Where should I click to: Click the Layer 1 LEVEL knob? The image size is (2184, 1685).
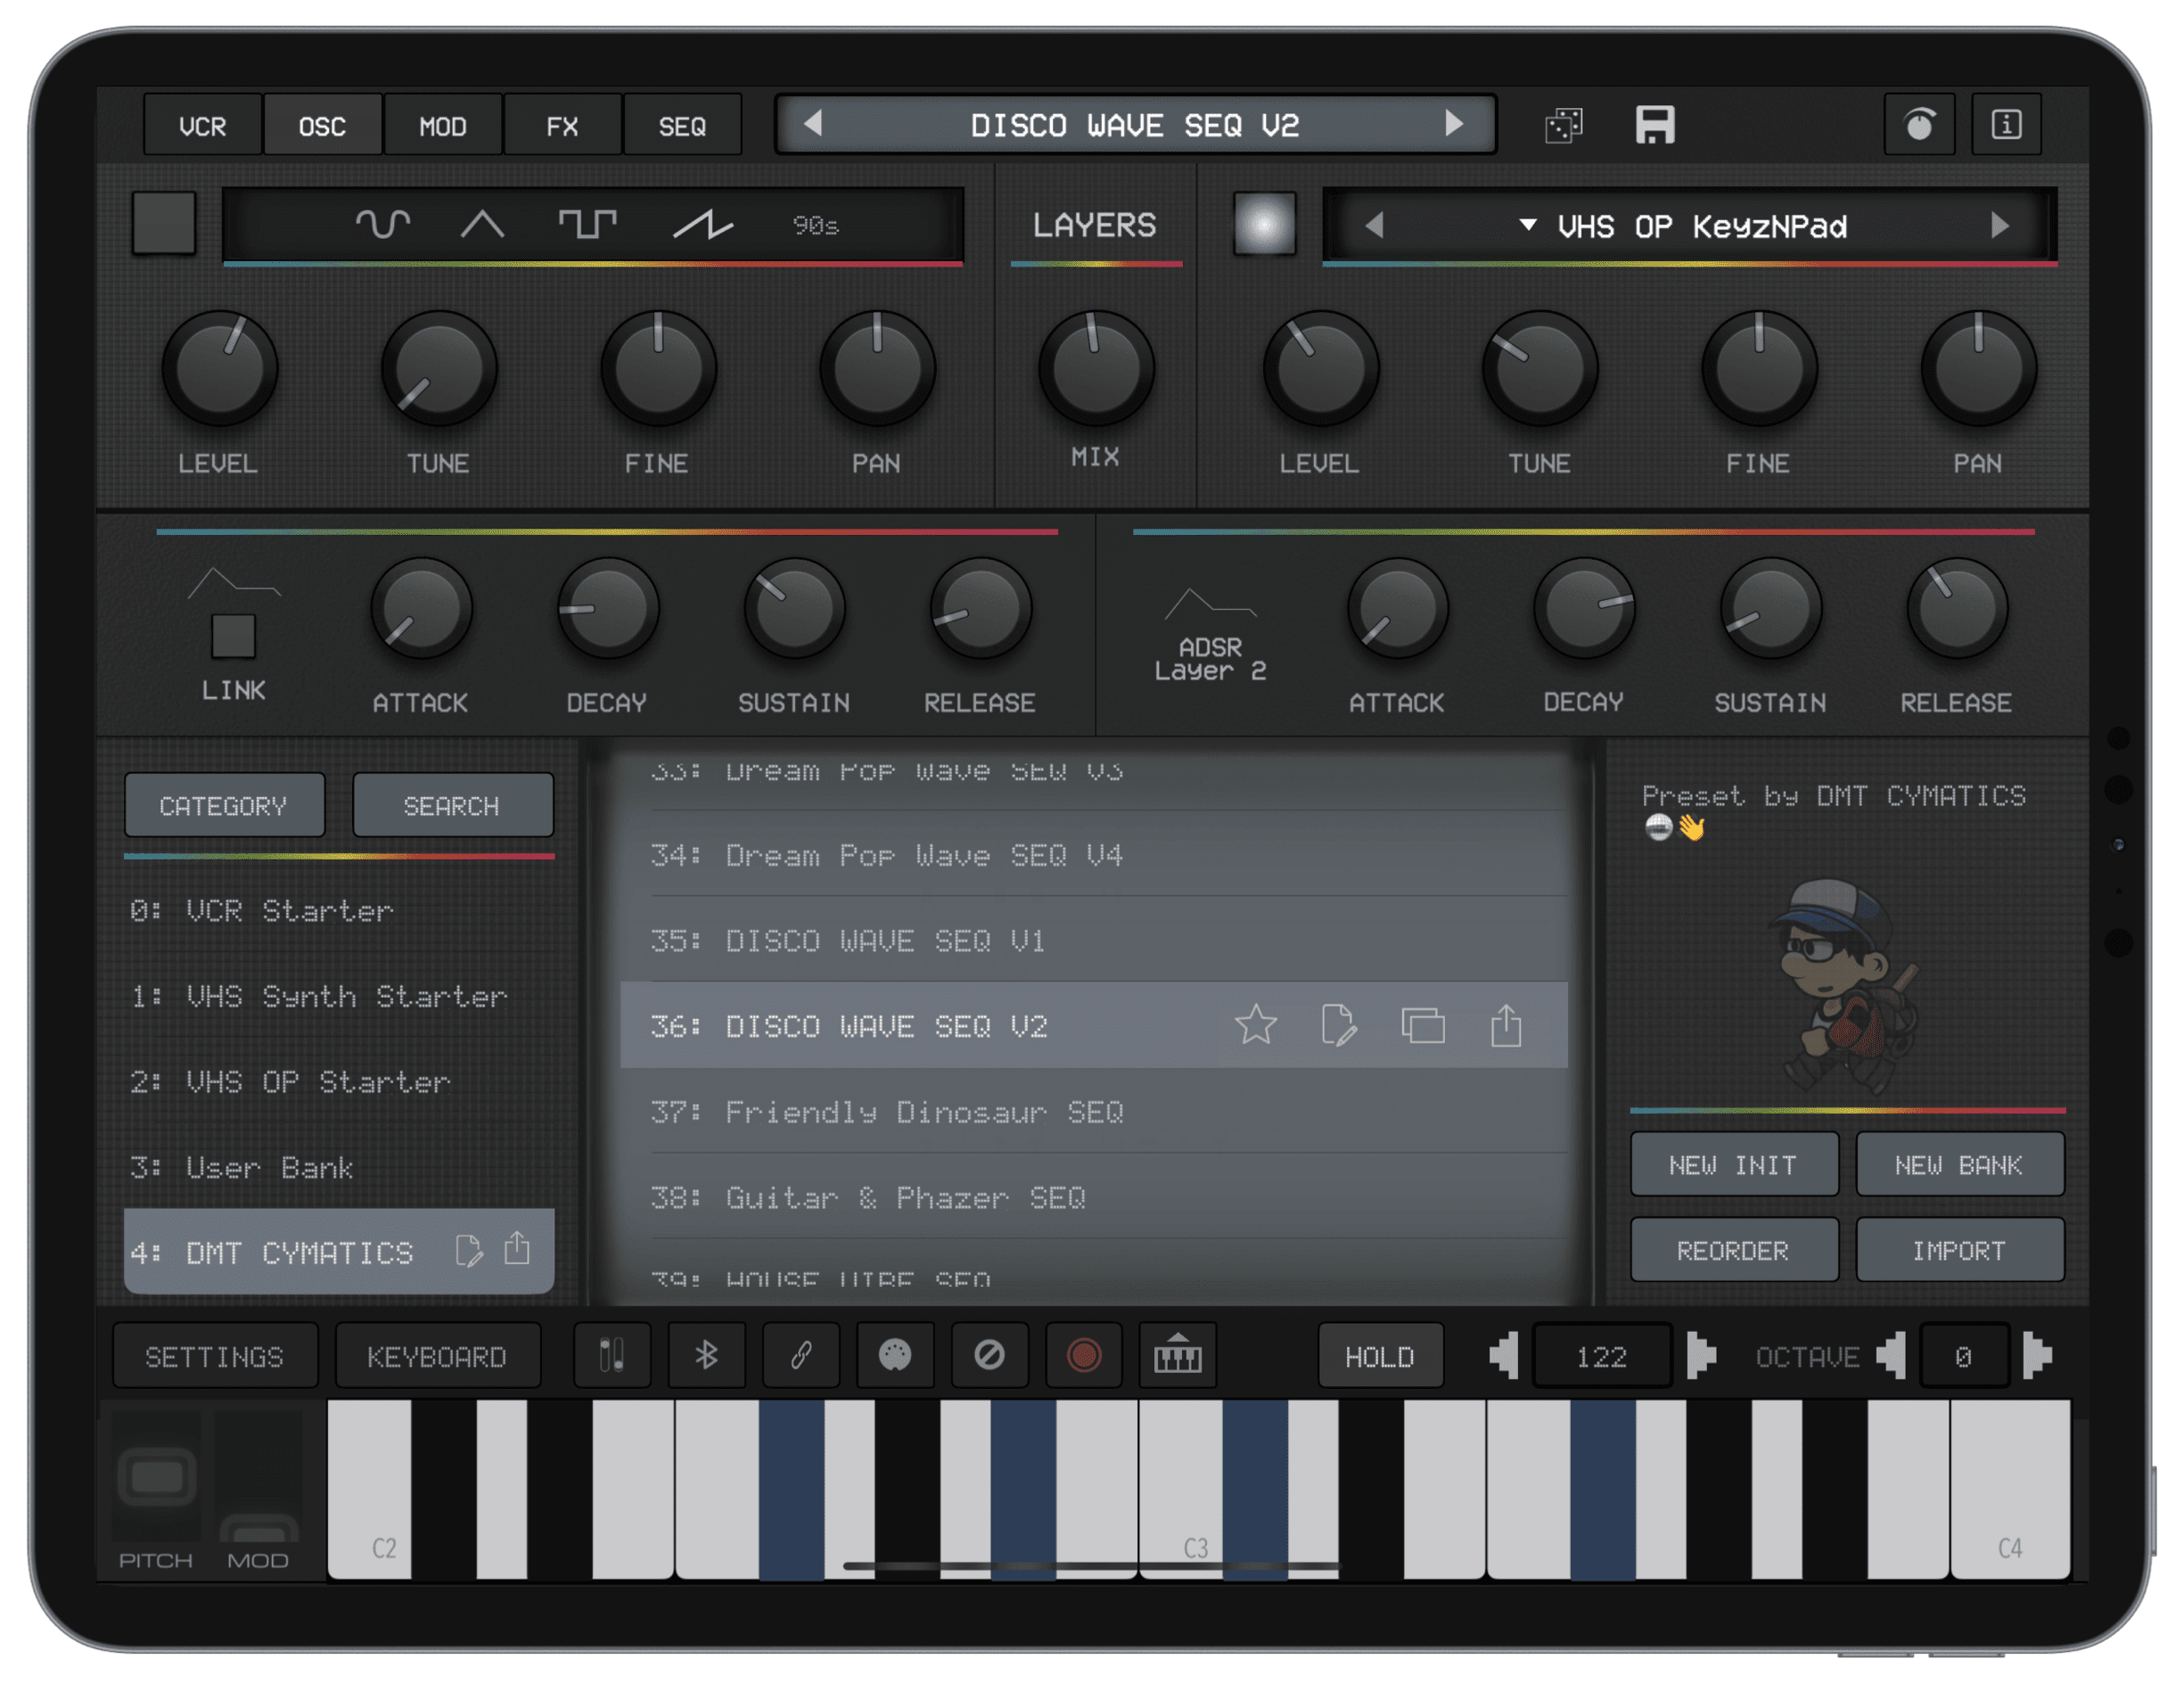coord(220,368)
